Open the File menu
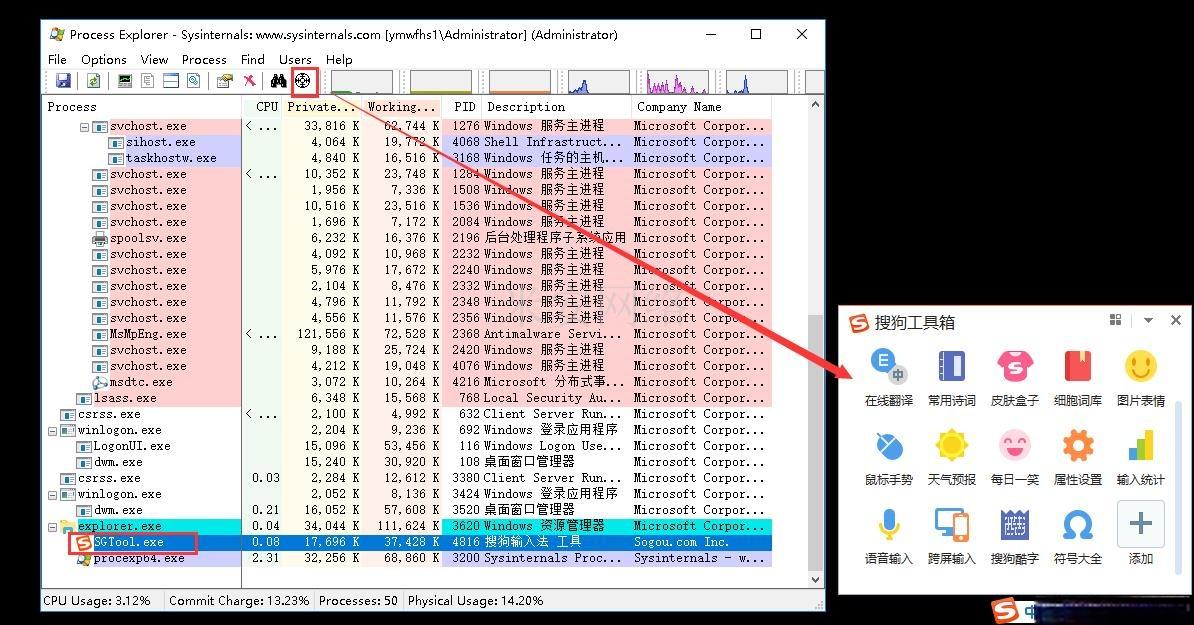The image size is (1194, 625). pos(57,59)
